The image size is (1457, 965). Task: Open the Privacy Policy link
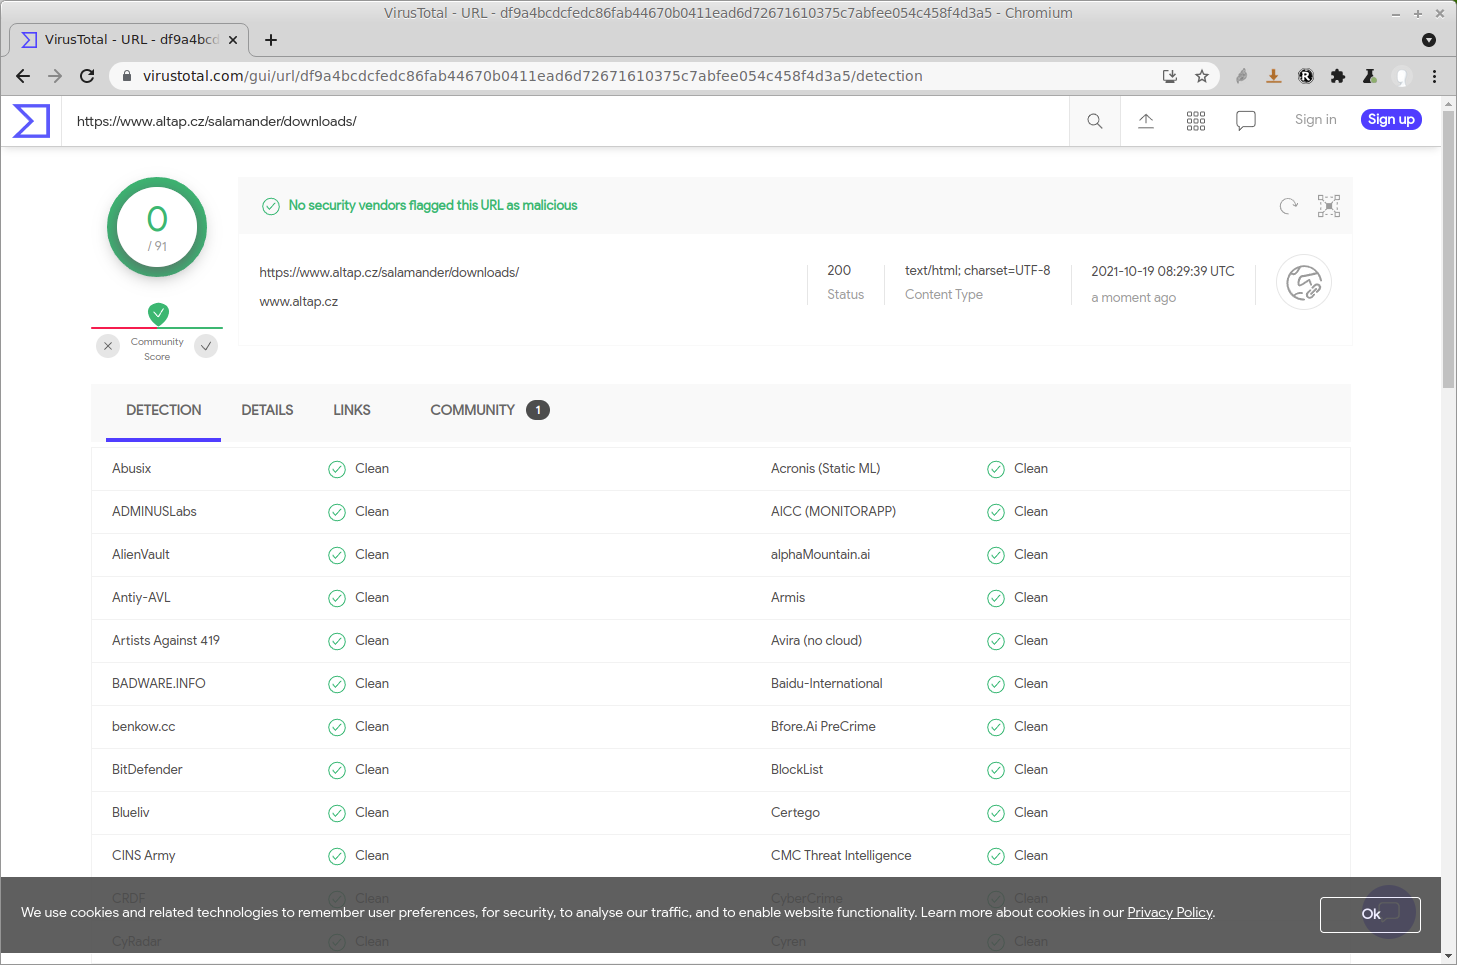coord(1169,912)
